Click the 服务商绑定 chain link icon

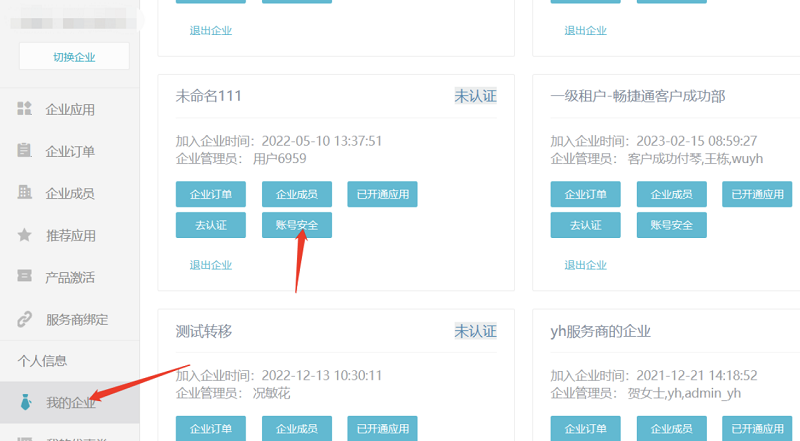tap(24, 319)
